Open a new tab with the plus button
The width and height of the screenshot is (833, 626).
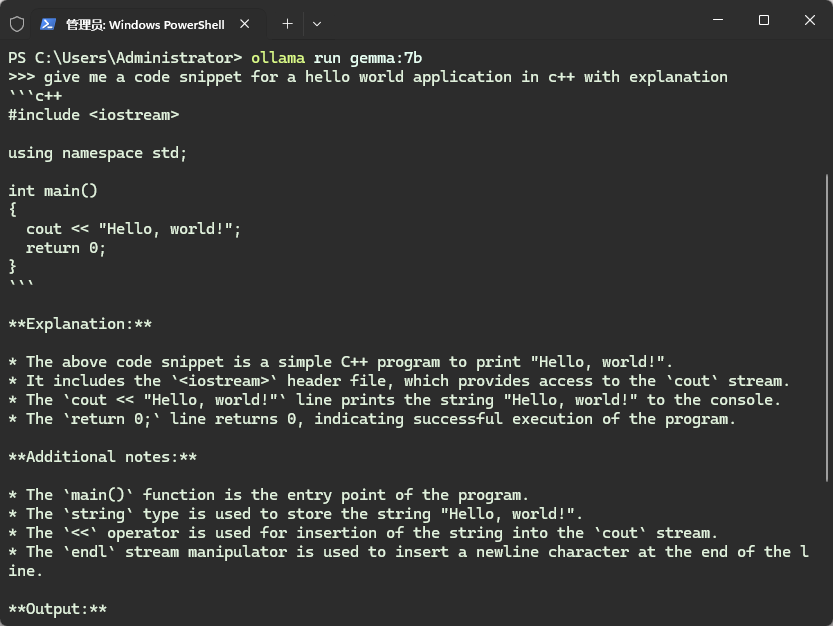click(x=287, y=23)
